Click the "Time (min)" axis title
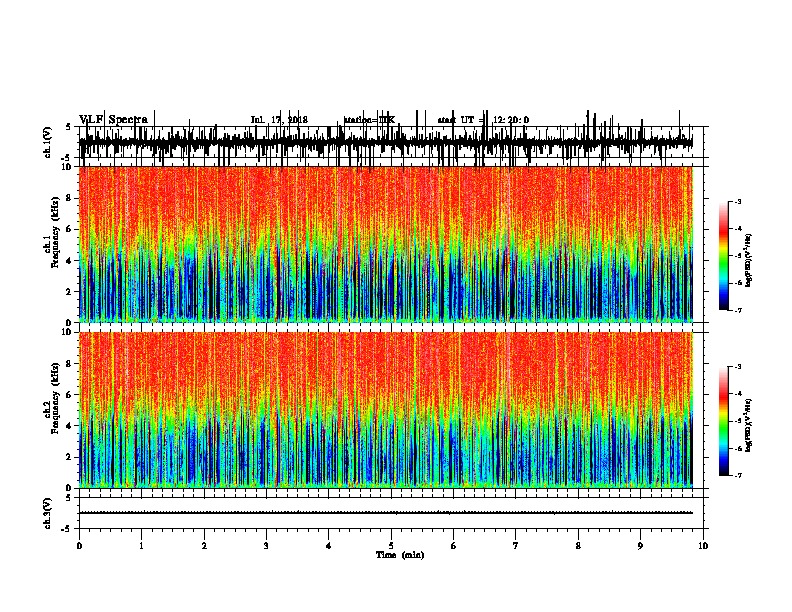Image resolution: width=792 pixels, height=612 pixels. click(x=400, y=555)
